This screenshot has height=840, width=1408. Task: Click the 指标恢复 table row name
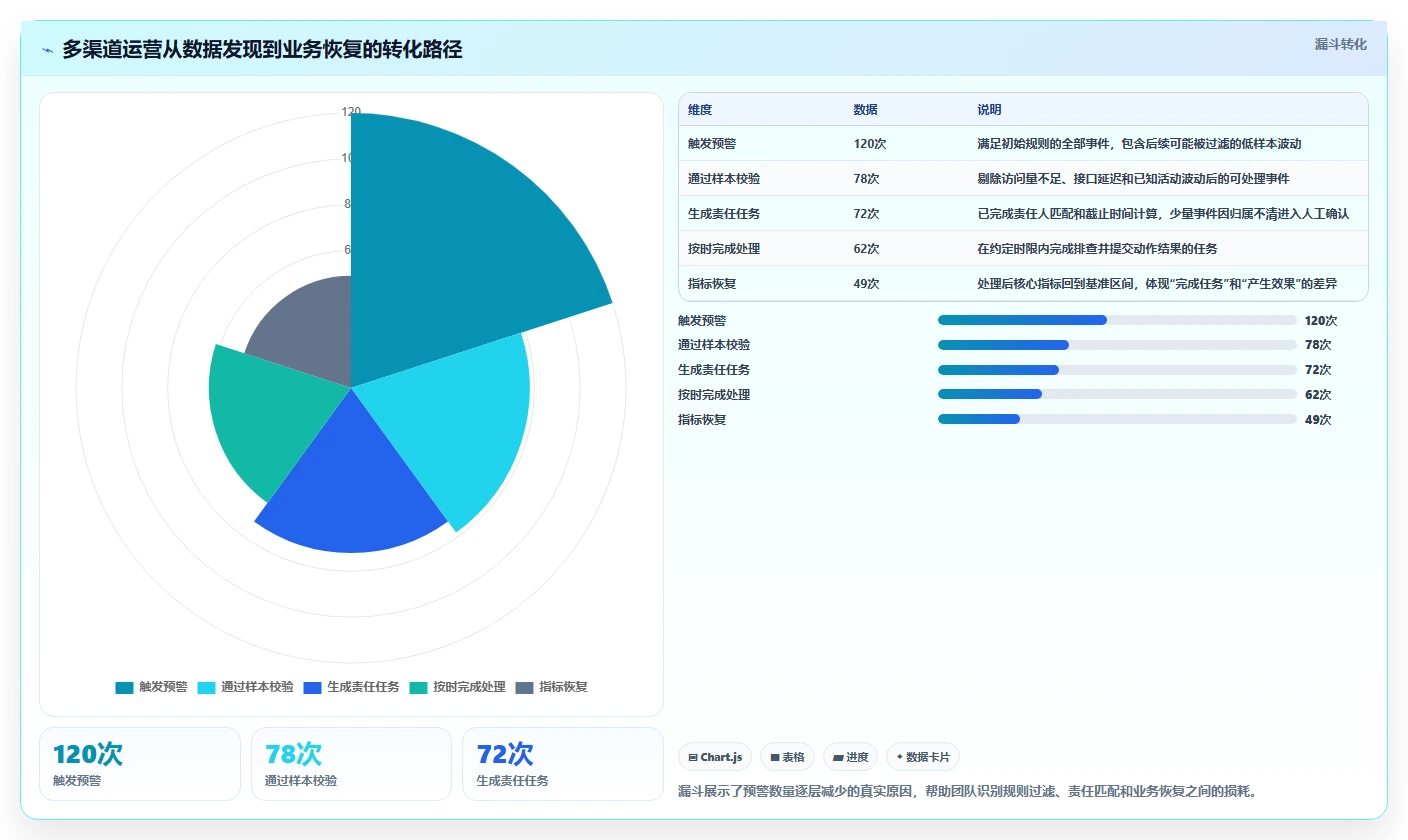click(712, 284)
